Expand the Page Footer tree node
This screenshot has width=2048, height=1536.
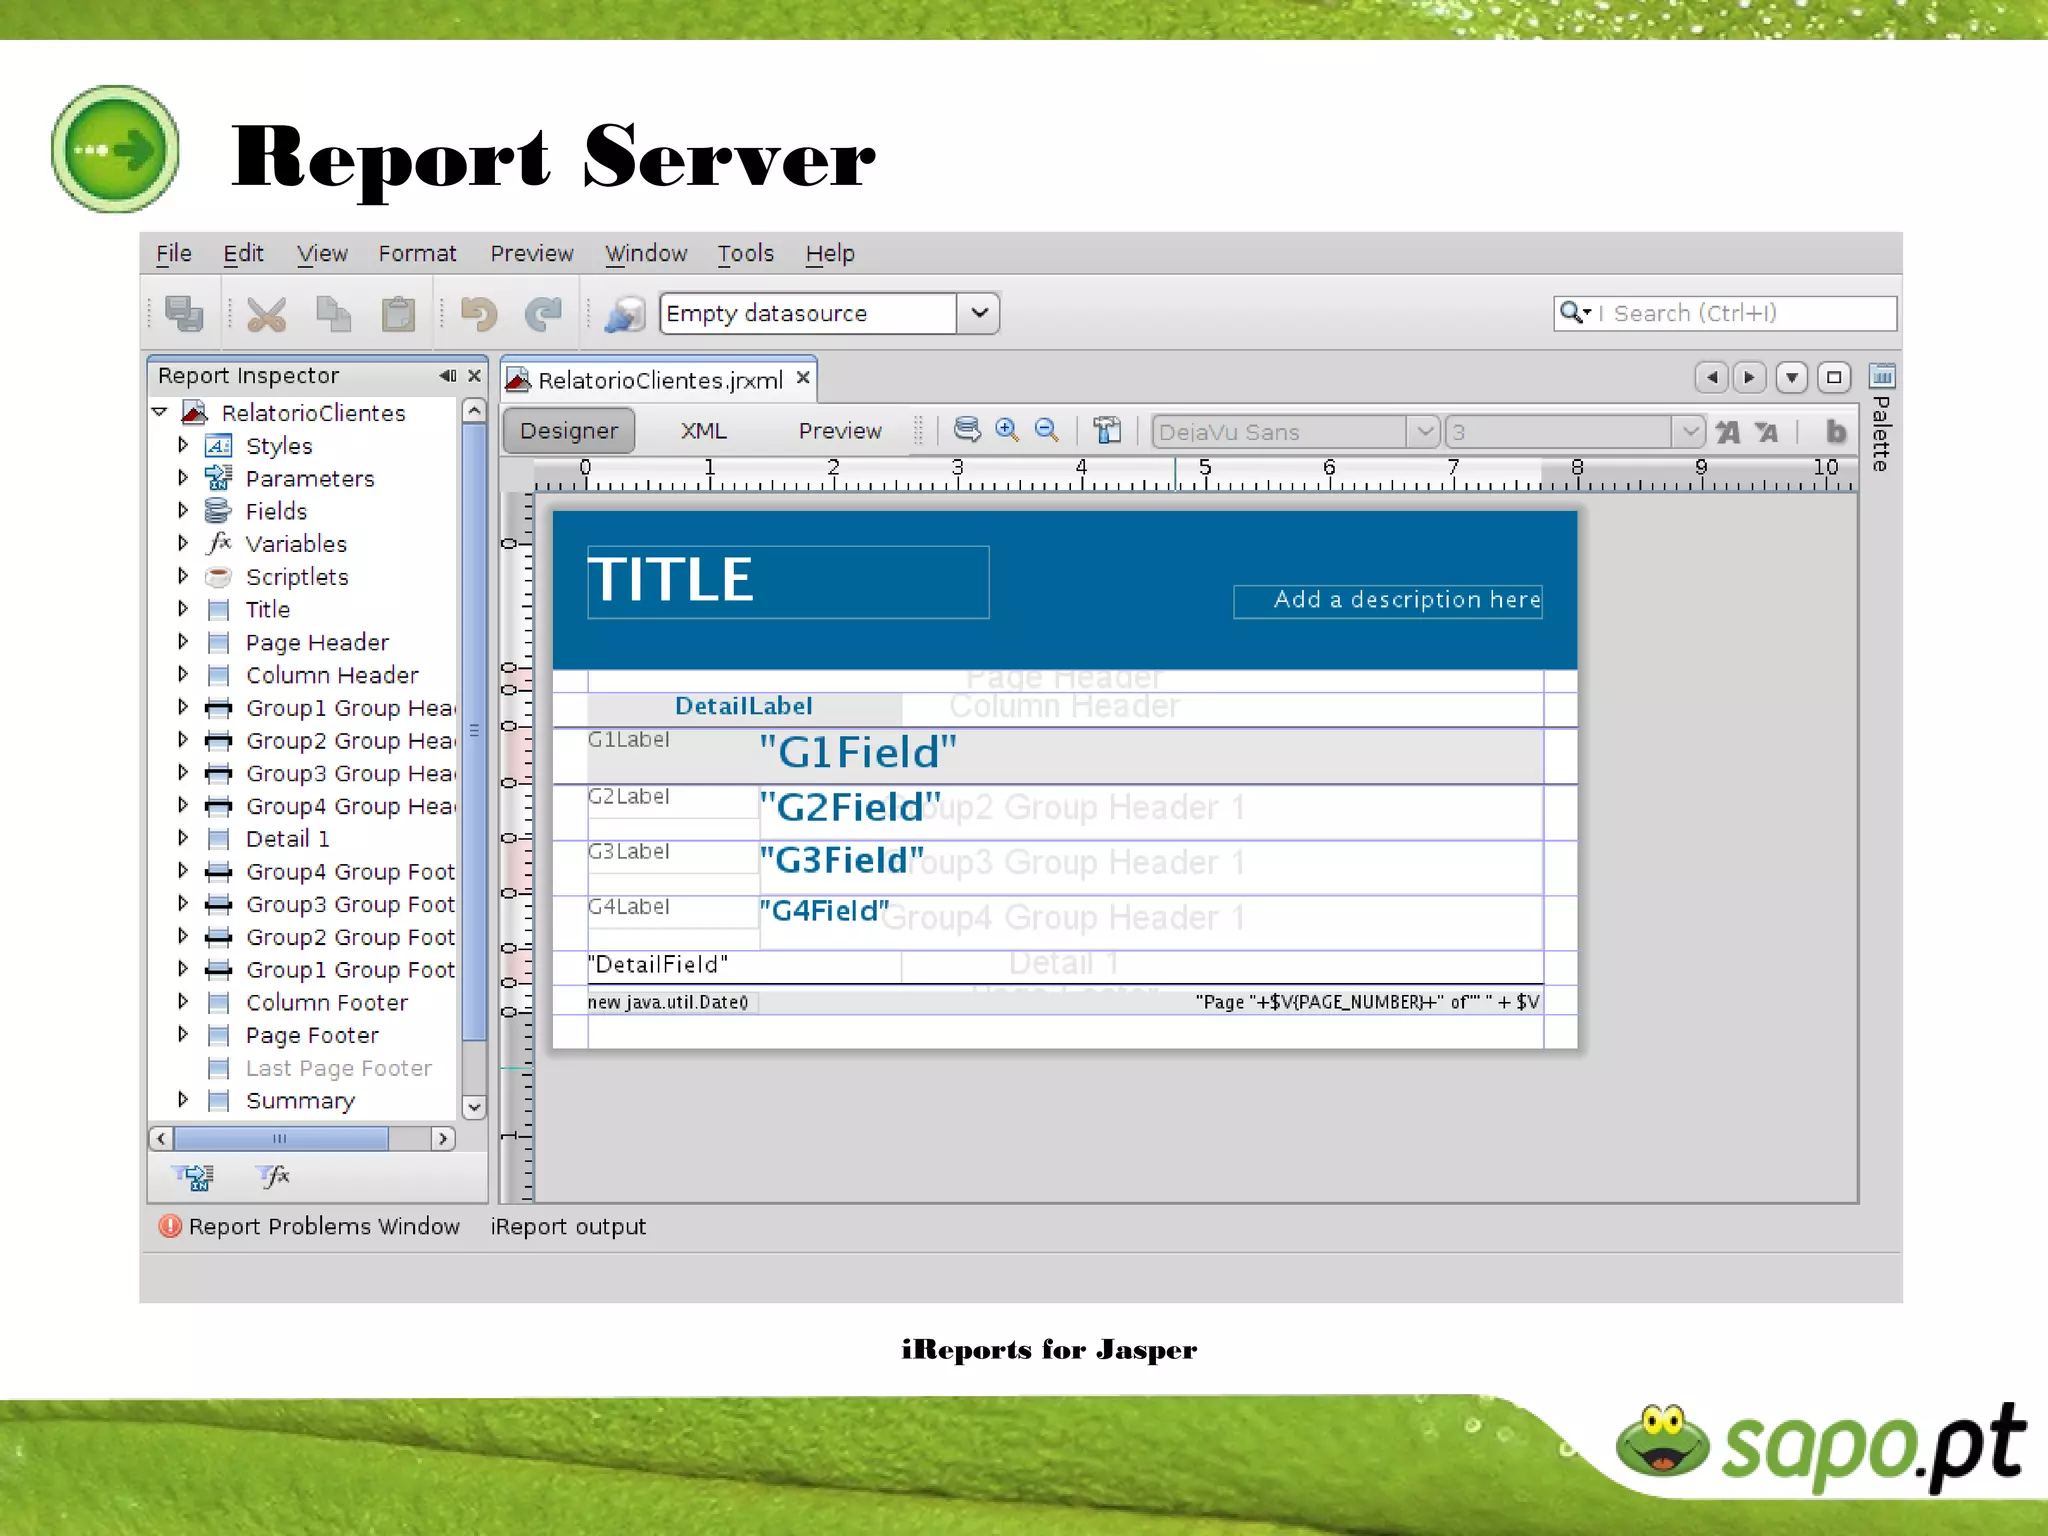[x=183, y=1034]
